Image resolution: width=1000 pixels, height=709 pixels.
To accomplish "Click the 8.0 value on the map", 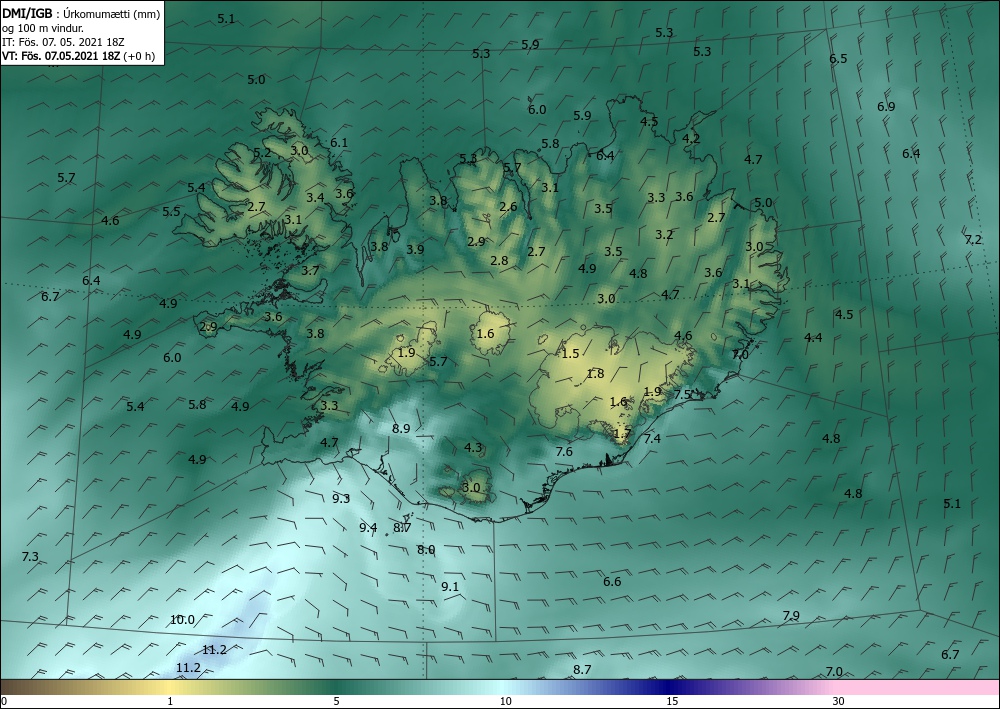I will (426, 550).
